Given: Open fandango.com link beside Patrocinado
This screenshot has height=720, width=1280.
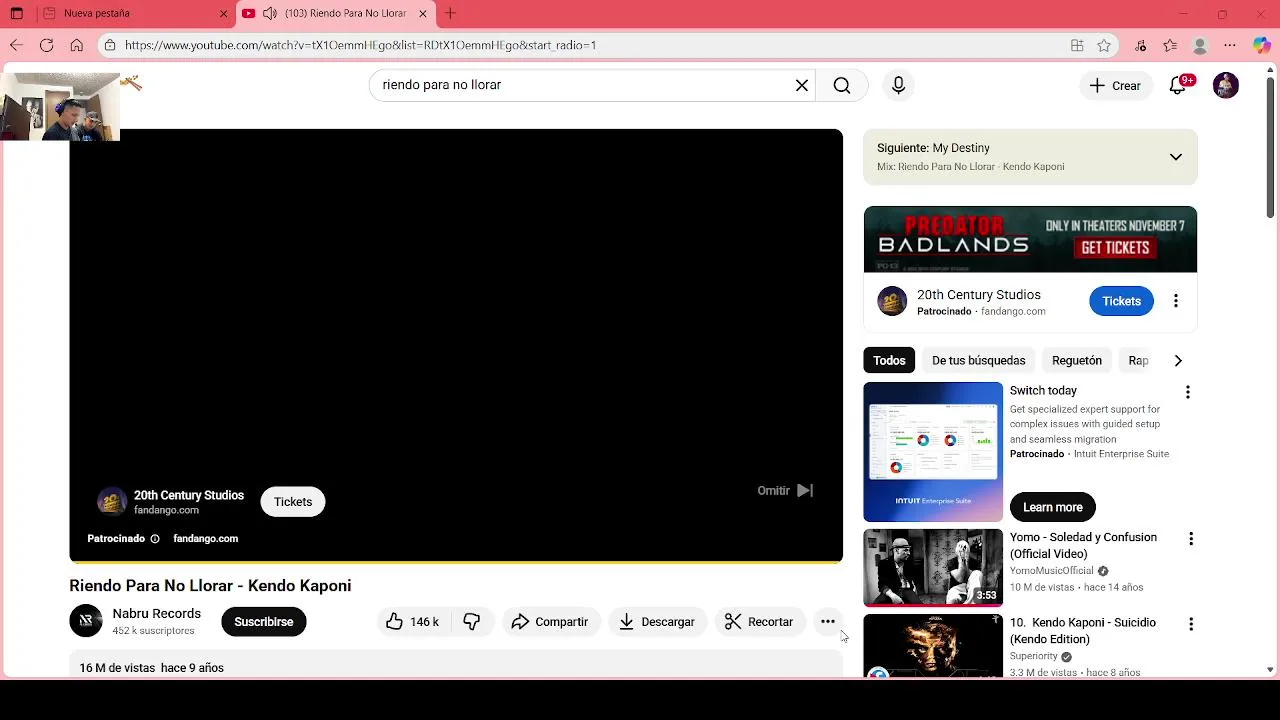Looking at the screenshot, I should click(x=205, y=538).
